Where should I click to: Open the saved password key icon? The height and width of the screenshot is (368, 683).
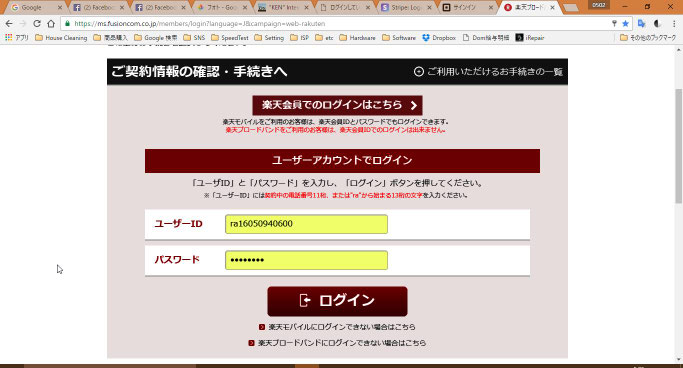pos(614,24)
